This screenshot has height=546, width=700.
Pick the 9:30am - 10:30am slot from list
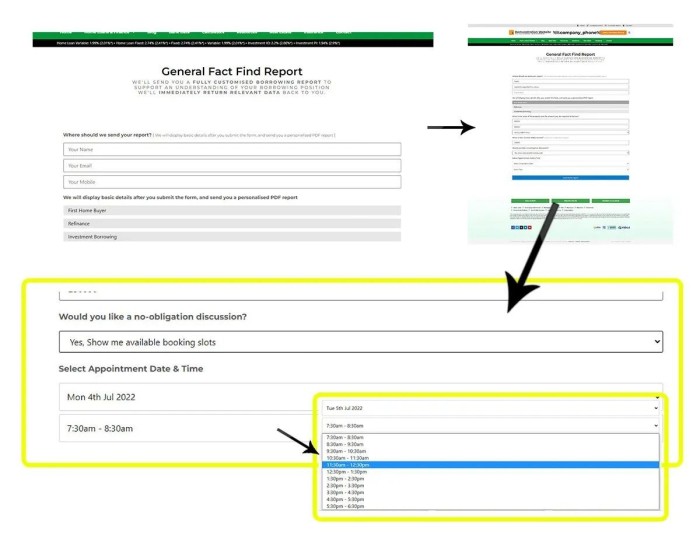click(490, 451)
